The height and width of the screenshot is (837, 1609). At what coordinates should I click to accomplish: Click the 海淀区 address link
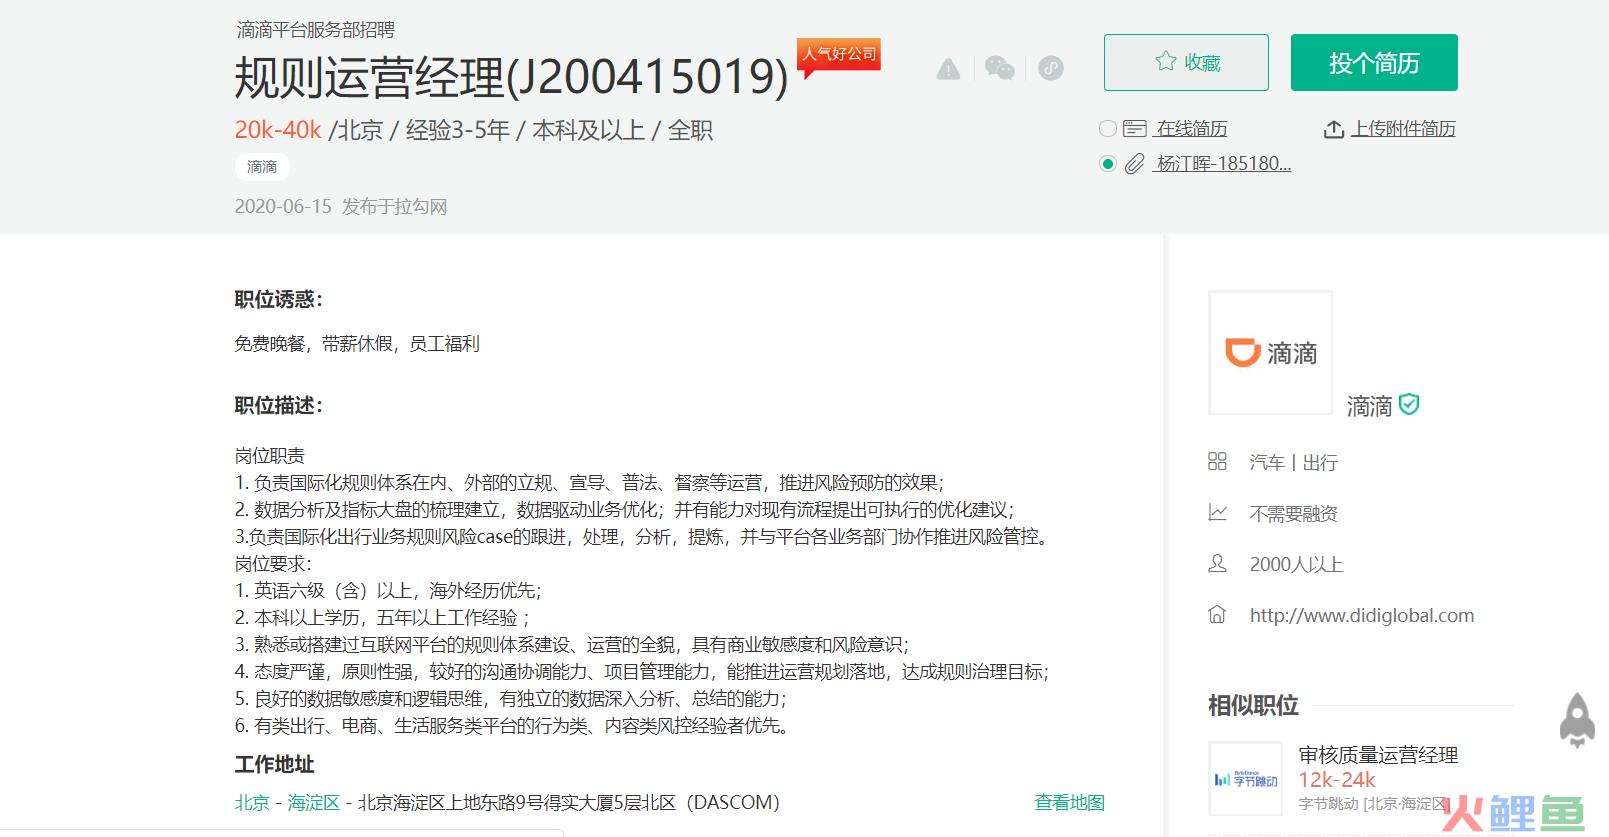314,802
